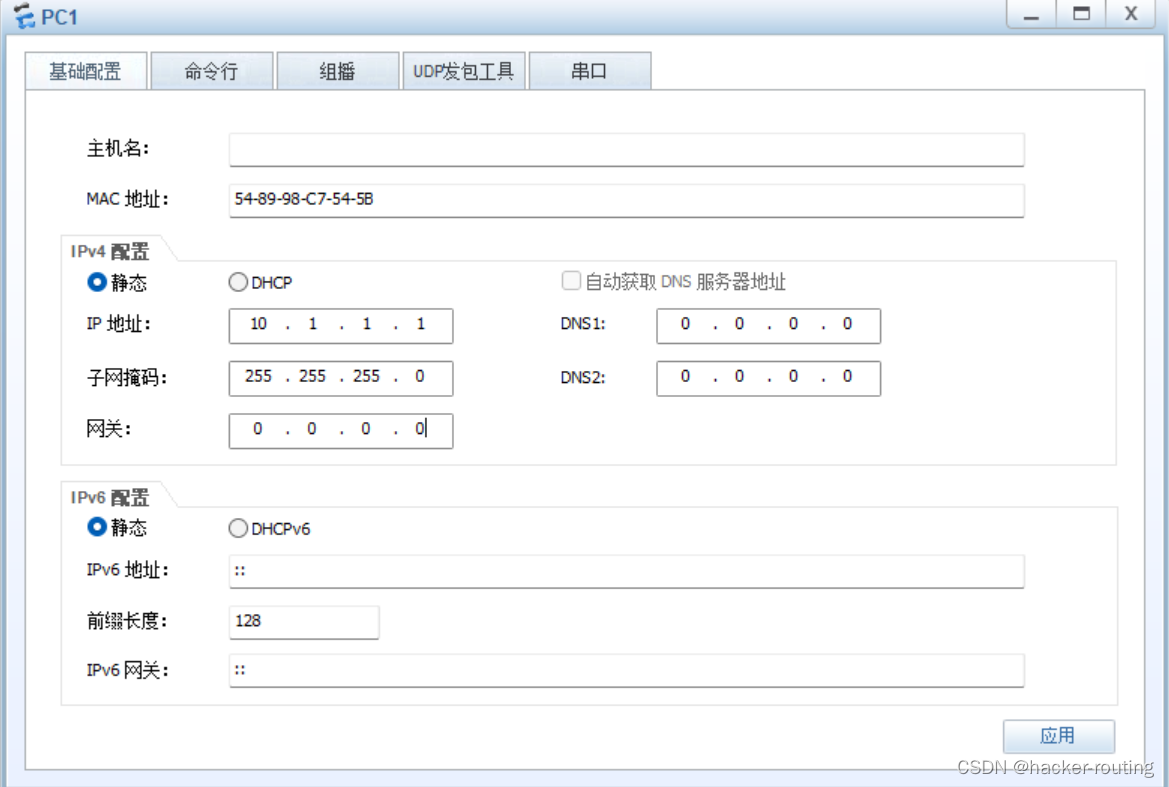
Task: Select the IPv4 DHCP radio button
Action: tap(238, 282)
